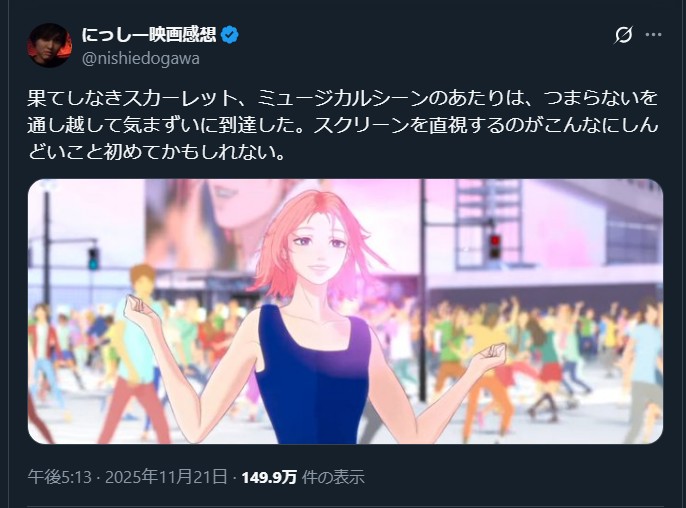Click the blue verified checkmark badge
Viewport: 686px width, 508px height.
[x=229, y=35]
